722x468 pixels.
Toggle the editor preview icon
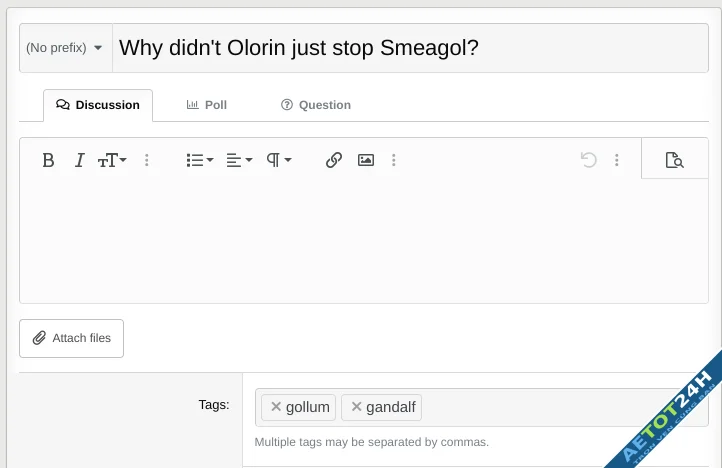tap(674, 160)
